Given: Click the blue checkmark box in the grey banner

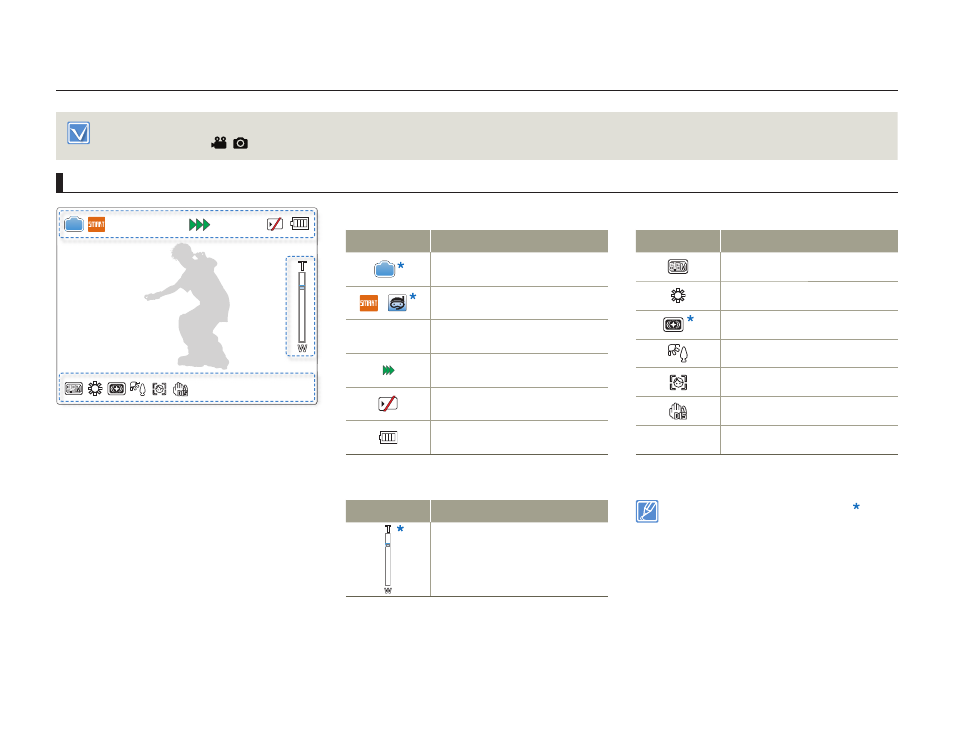Looking at the screenshot, I should pos(78,133).
